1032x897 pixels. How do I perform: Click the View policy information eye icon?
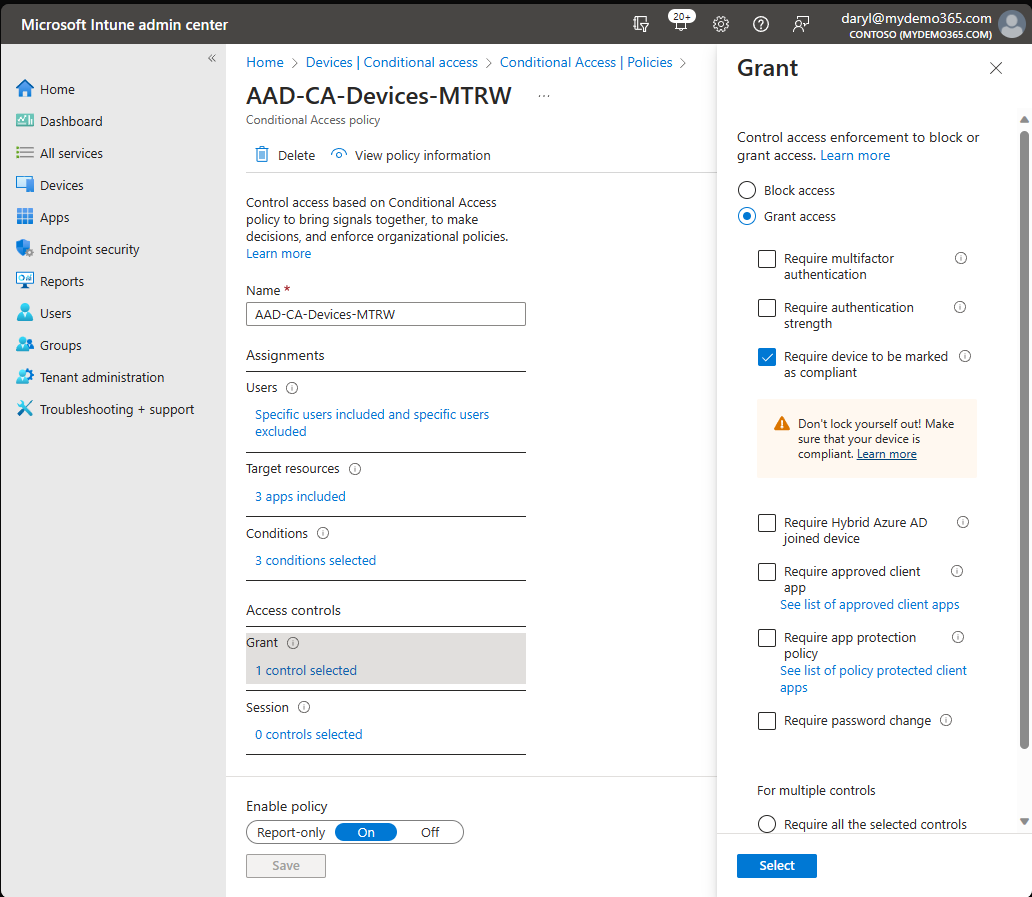pos(339,154)
